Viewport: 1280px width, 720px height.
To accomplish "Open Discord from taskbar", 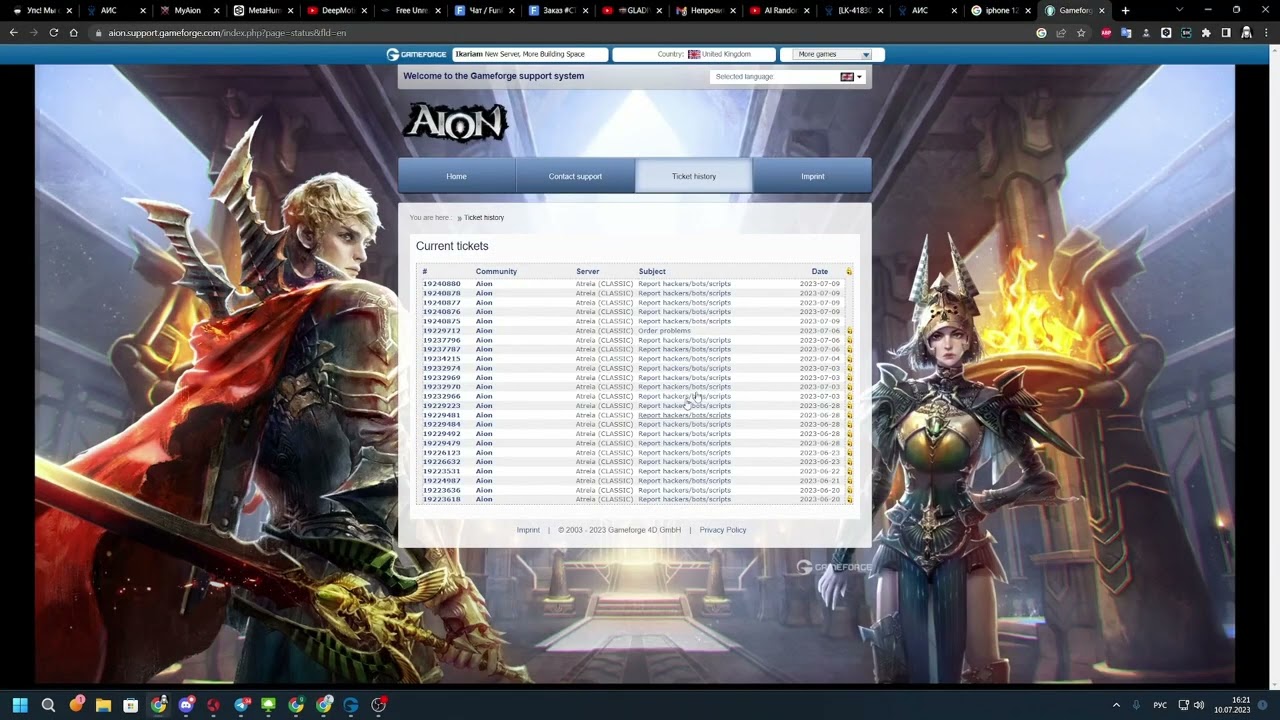I will [186, 705].
